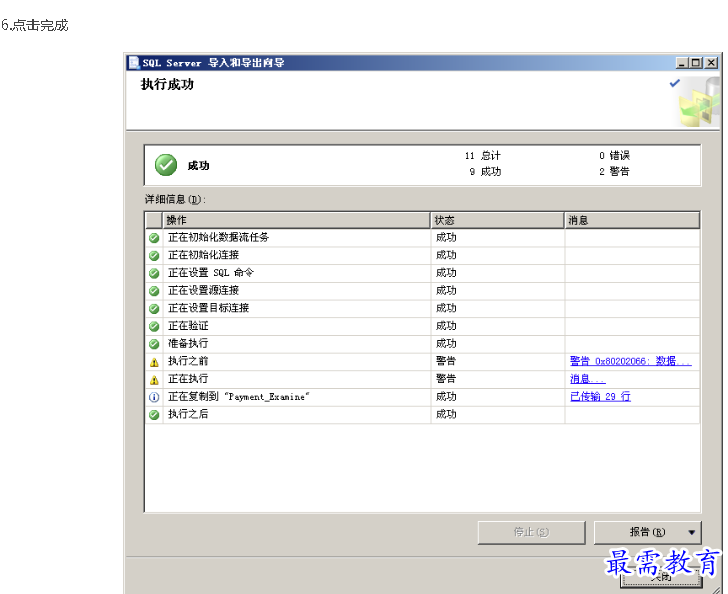Click the 报告(R) button
Image resolution: width=728 pixels, height=594 pixels.
tap(647, 532)
